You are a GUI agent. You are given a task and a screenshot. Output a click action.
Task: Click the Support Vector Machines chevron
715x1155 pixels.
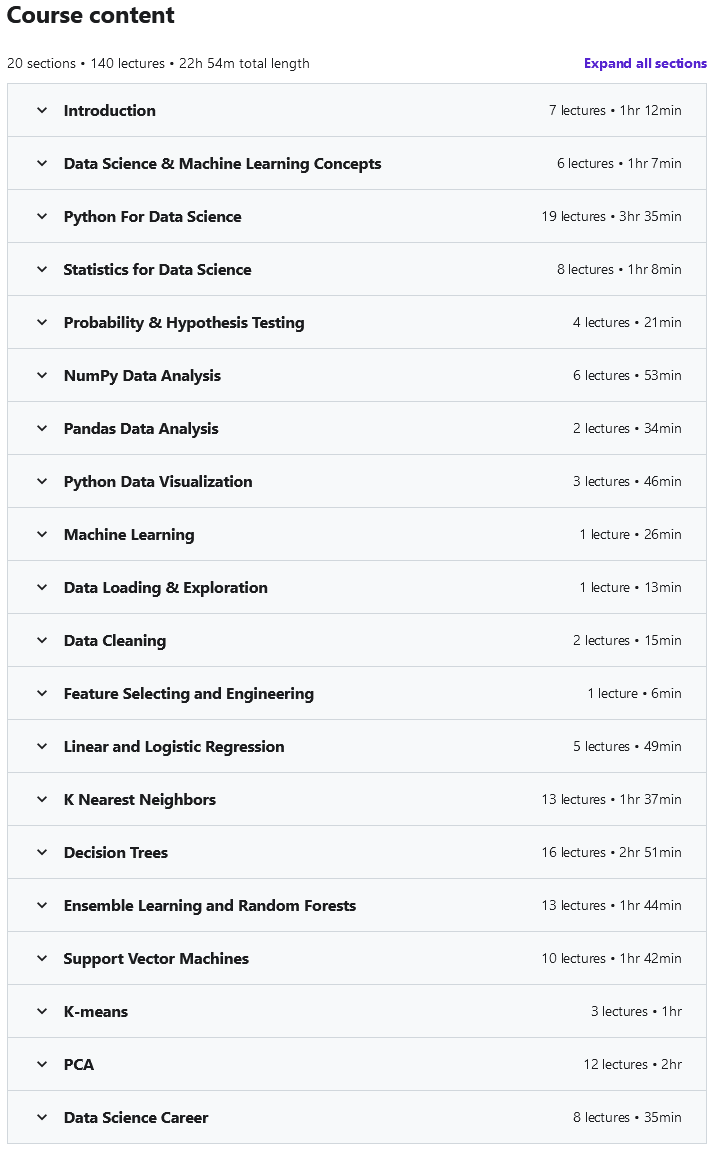[x=42, y=959]
